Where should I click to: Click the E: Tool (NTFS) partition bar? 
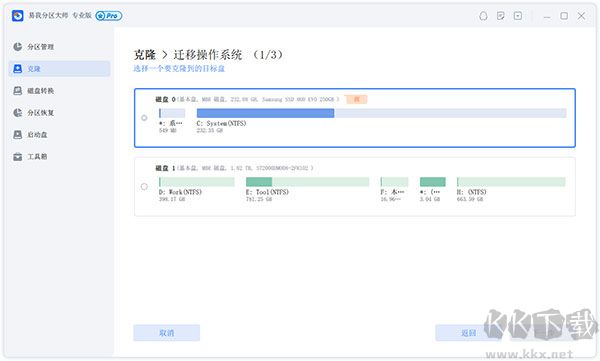click(x=308, y=182)
